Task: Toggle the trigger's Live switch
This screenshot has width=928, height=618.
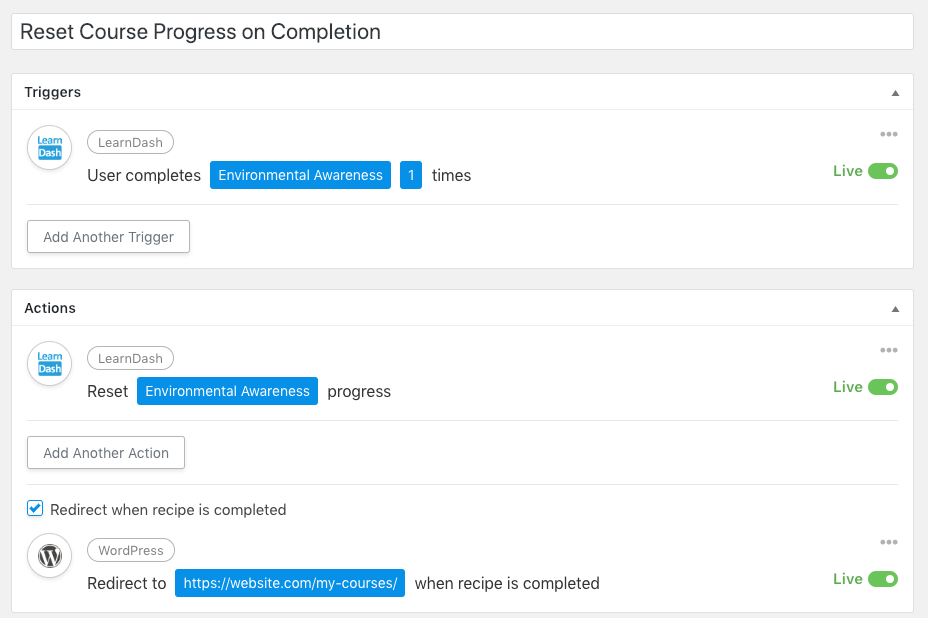Action: click(883, 171)
